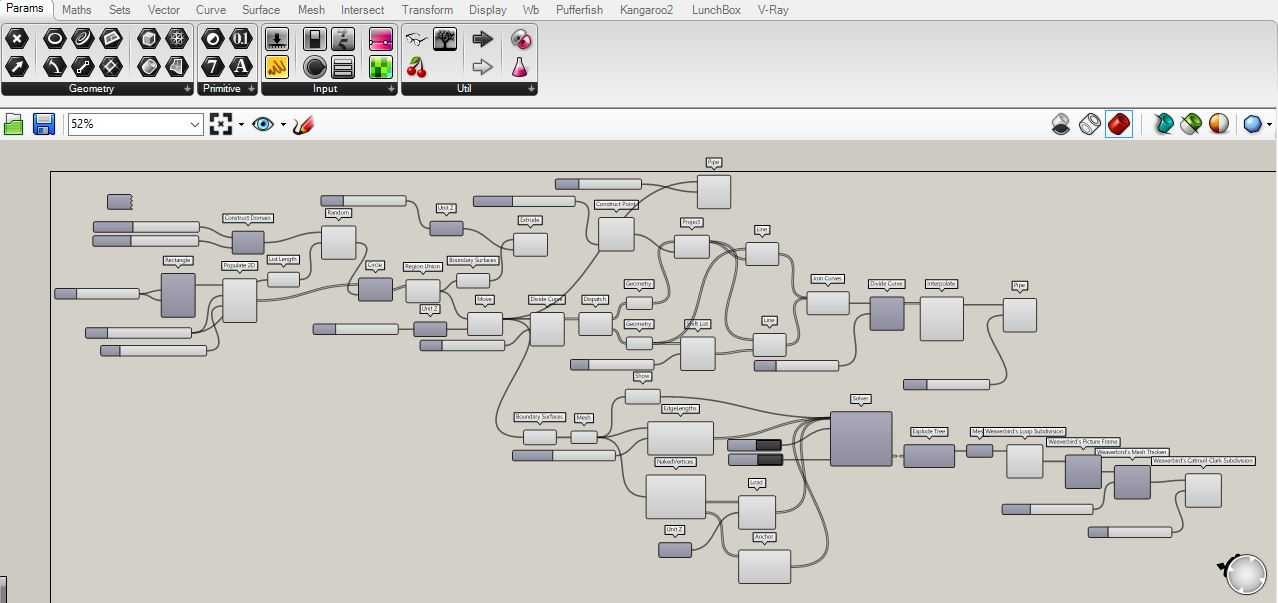Open the Pufferfish tab
This screenshot has height=603, width=1278.
[579, 10]
